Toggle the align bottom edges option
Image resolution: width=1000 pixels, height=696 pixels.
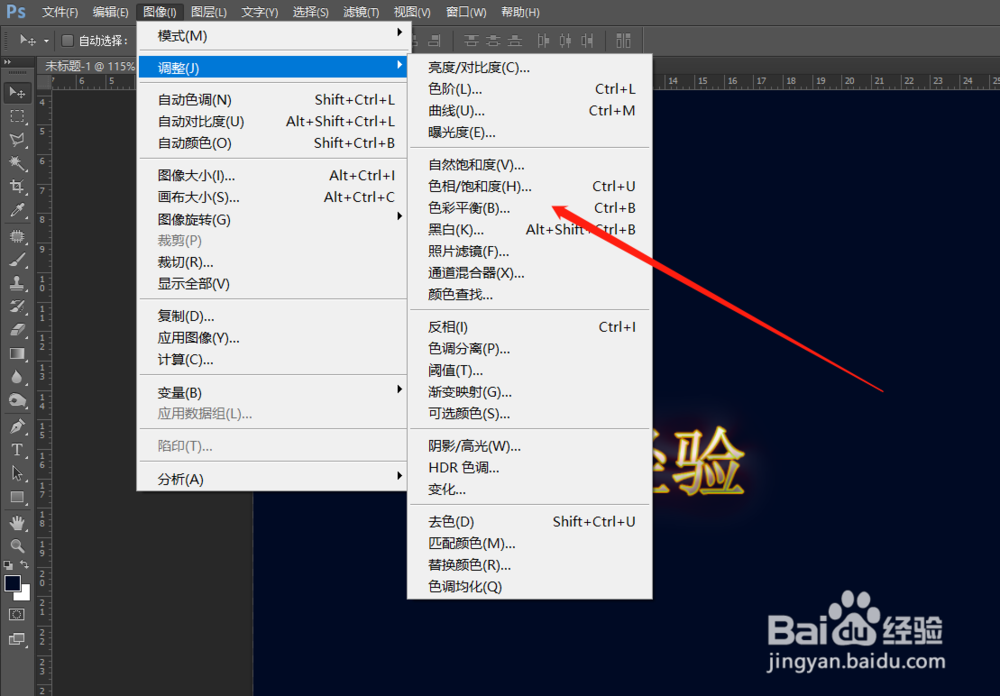pyautogui.click(x=515, y=41)
